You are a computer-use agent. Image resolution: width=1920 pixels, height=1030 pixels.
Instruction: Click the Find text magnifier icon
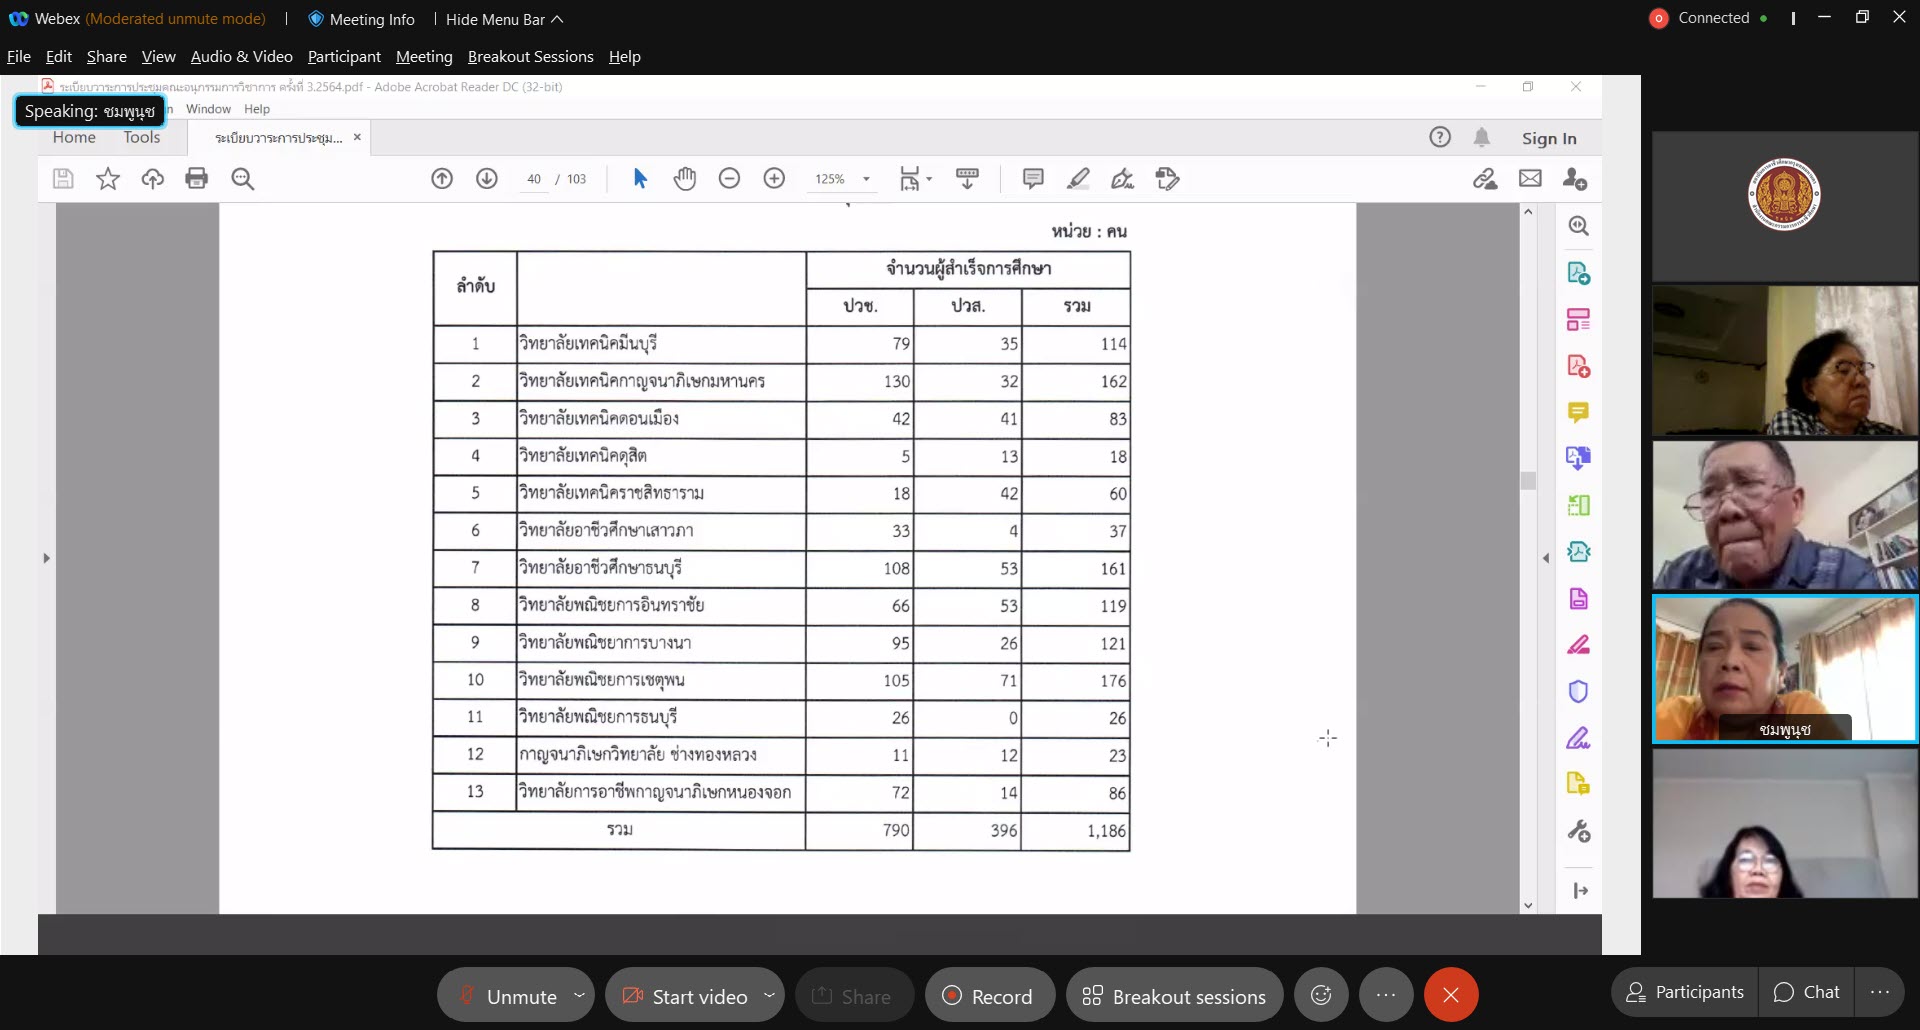[243, 179]
